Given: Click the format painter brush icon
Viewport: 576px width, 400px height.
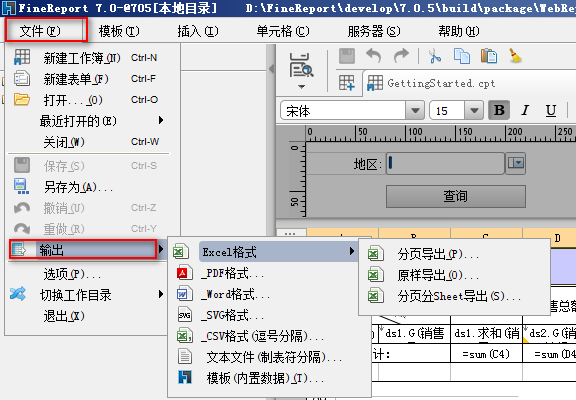Looking at the screenshot, I should pyautogui.click(x=515, y=56).
